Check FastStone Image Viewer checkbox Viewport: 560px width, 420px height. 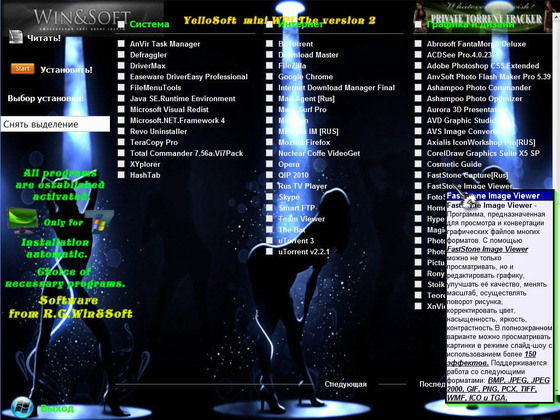(x=418, y=186)
